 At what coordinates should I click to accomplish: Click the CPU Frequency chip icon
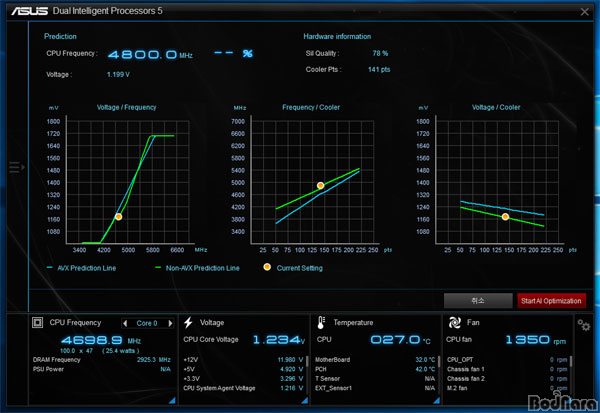[38, 323]
